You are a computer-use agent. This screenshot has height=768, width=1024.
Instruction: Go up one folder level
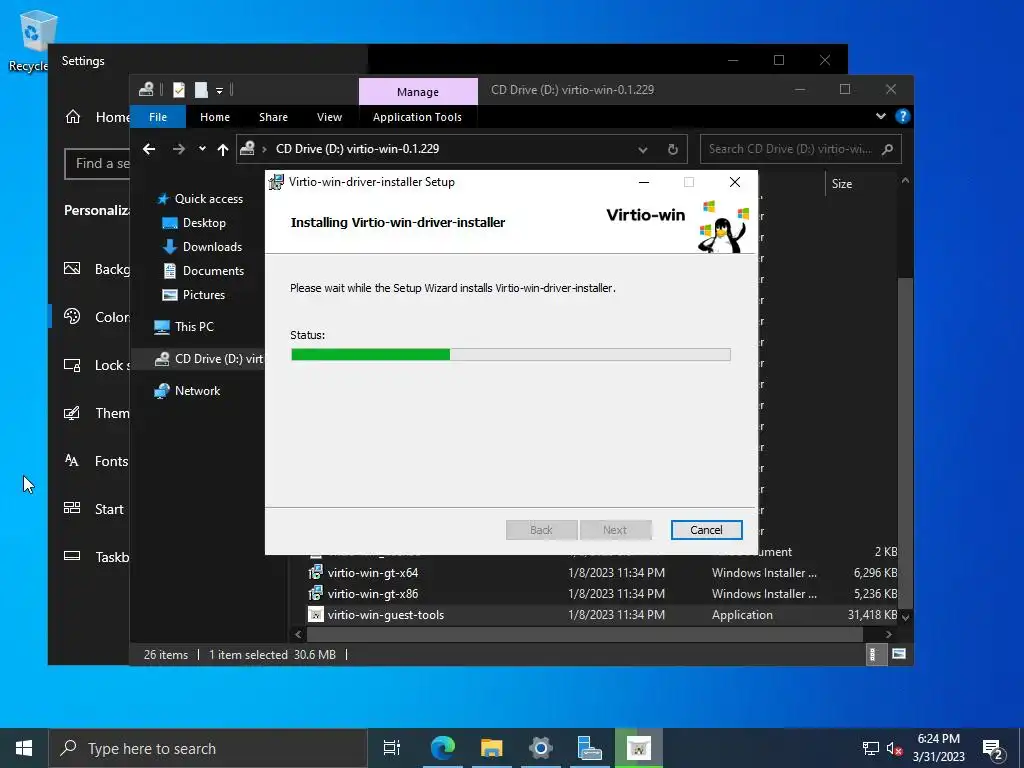pos(223,150)
